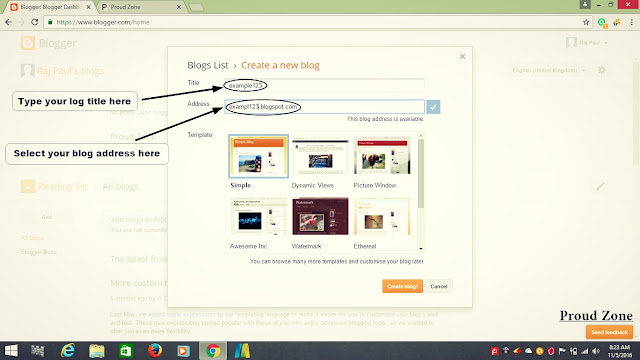Screen dimensions: 640x360
Task: Click the template list scroll down arrow
Action: click(x=421, y=248)
